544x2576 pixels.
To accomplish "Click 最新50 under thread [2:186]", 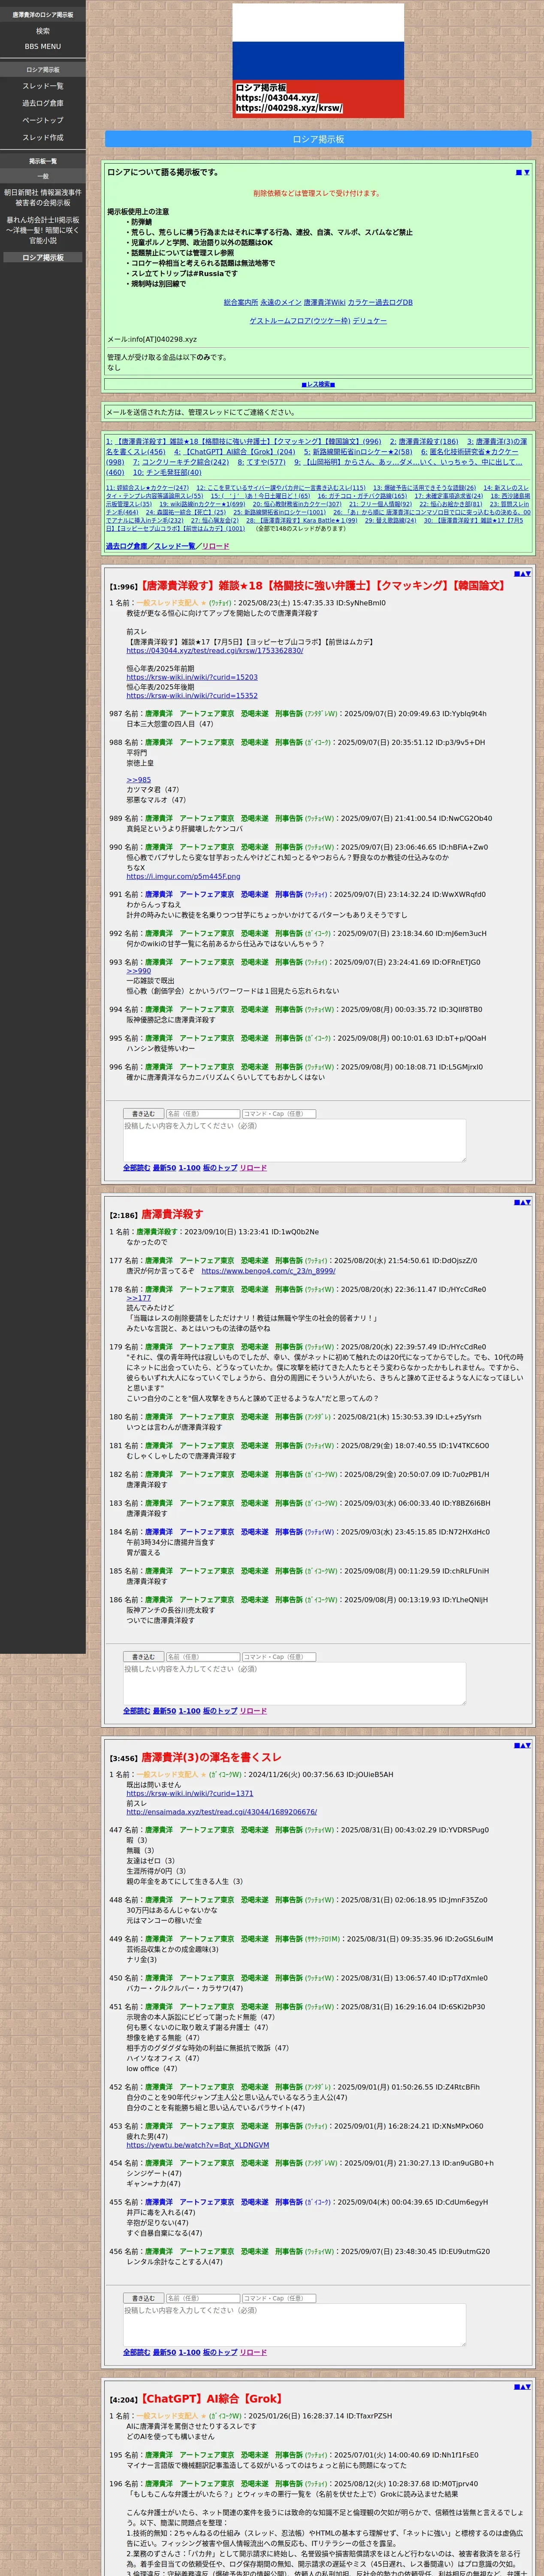I will point(164,1711).
